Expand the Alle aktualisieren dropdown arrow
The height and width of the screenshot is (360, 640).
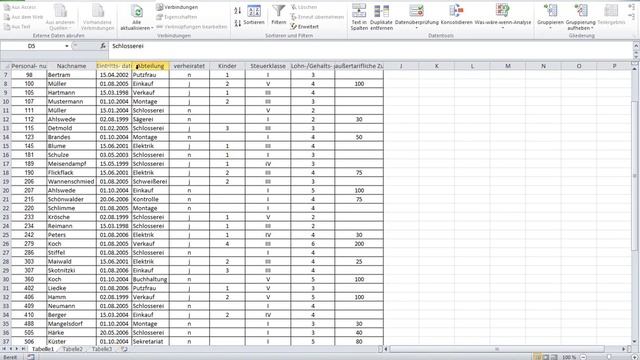point(152,28)
